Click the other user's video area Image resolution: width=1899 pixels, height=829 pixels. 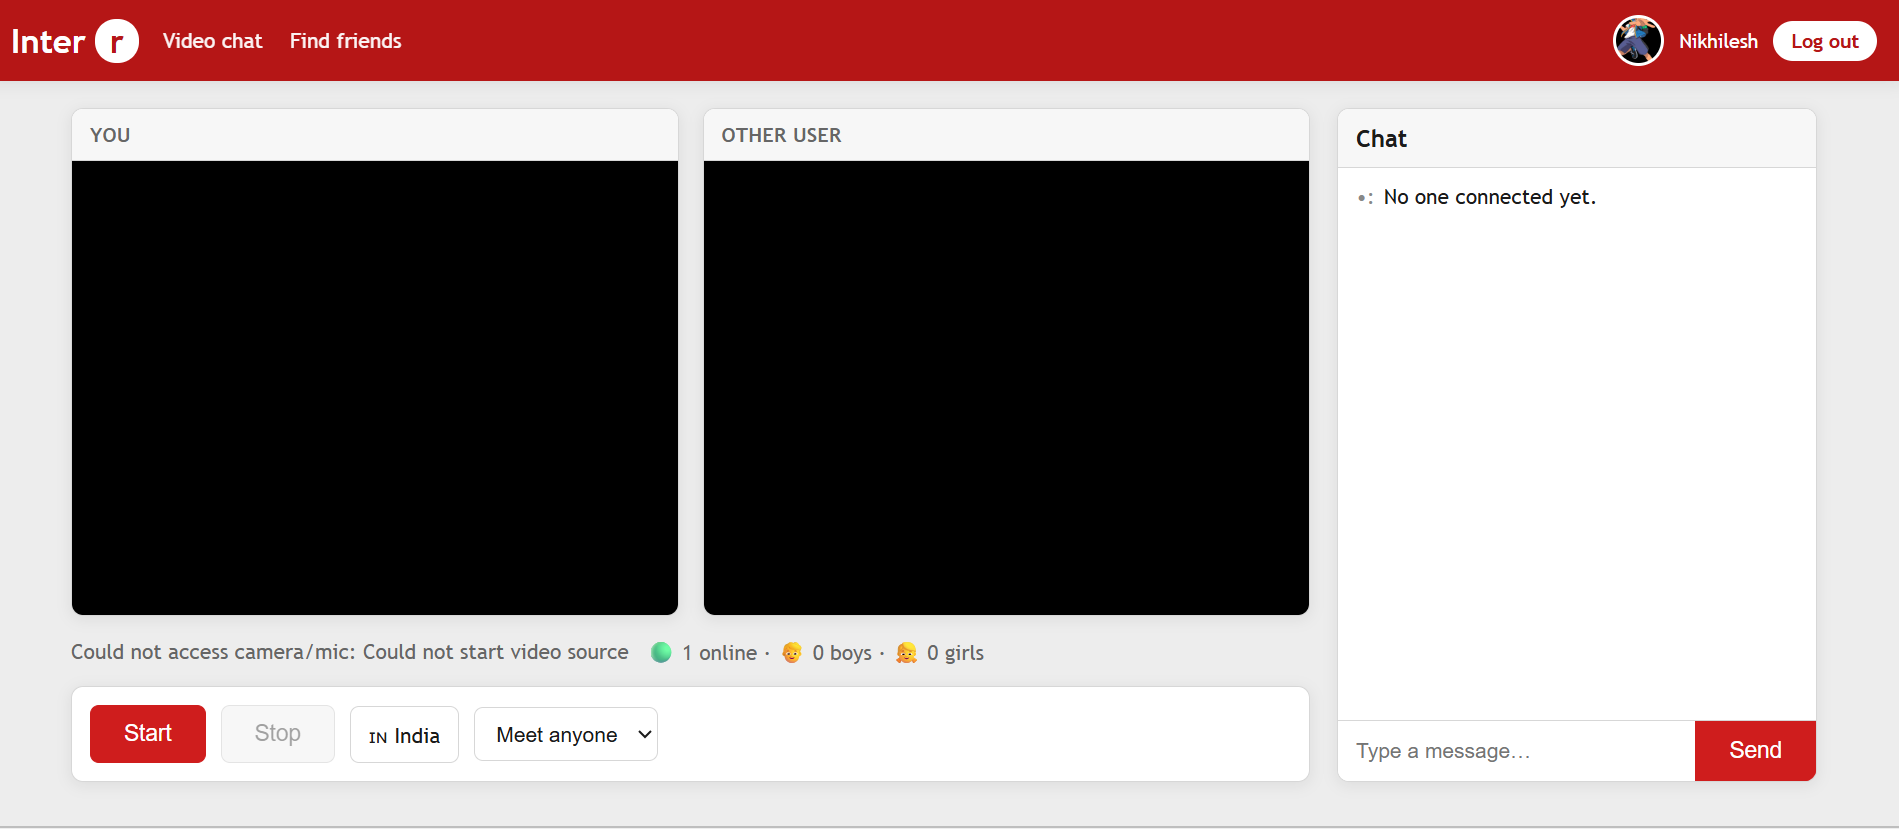point(1006,388)
